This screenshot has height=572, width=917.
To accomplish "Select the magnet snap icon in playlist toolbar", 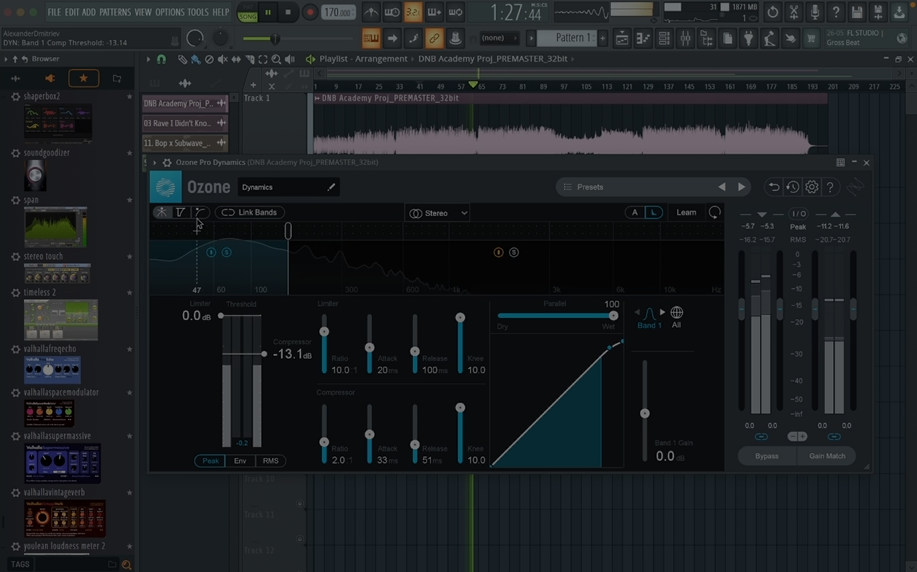I will tap(161, 59).
